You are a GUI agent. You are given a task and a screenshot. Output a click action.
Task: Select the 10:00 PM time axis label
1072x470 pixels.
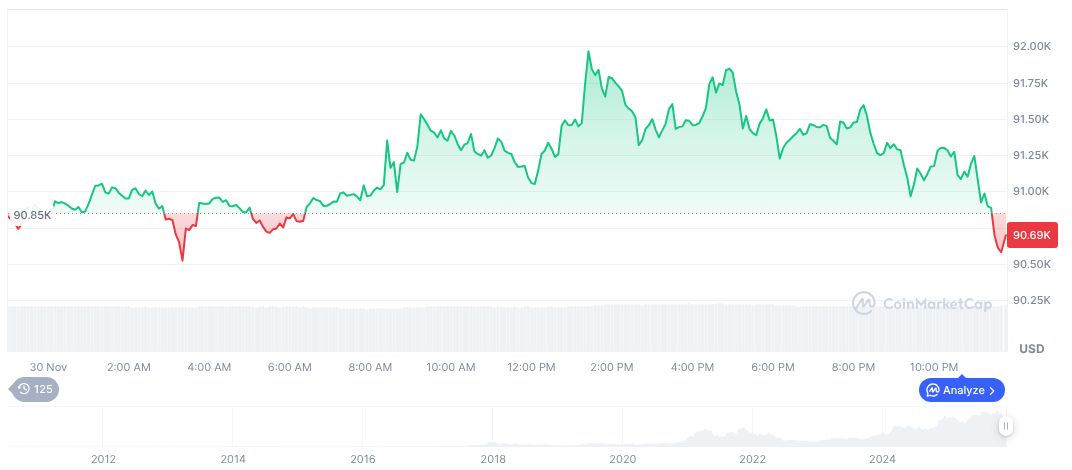coord(935,367)
